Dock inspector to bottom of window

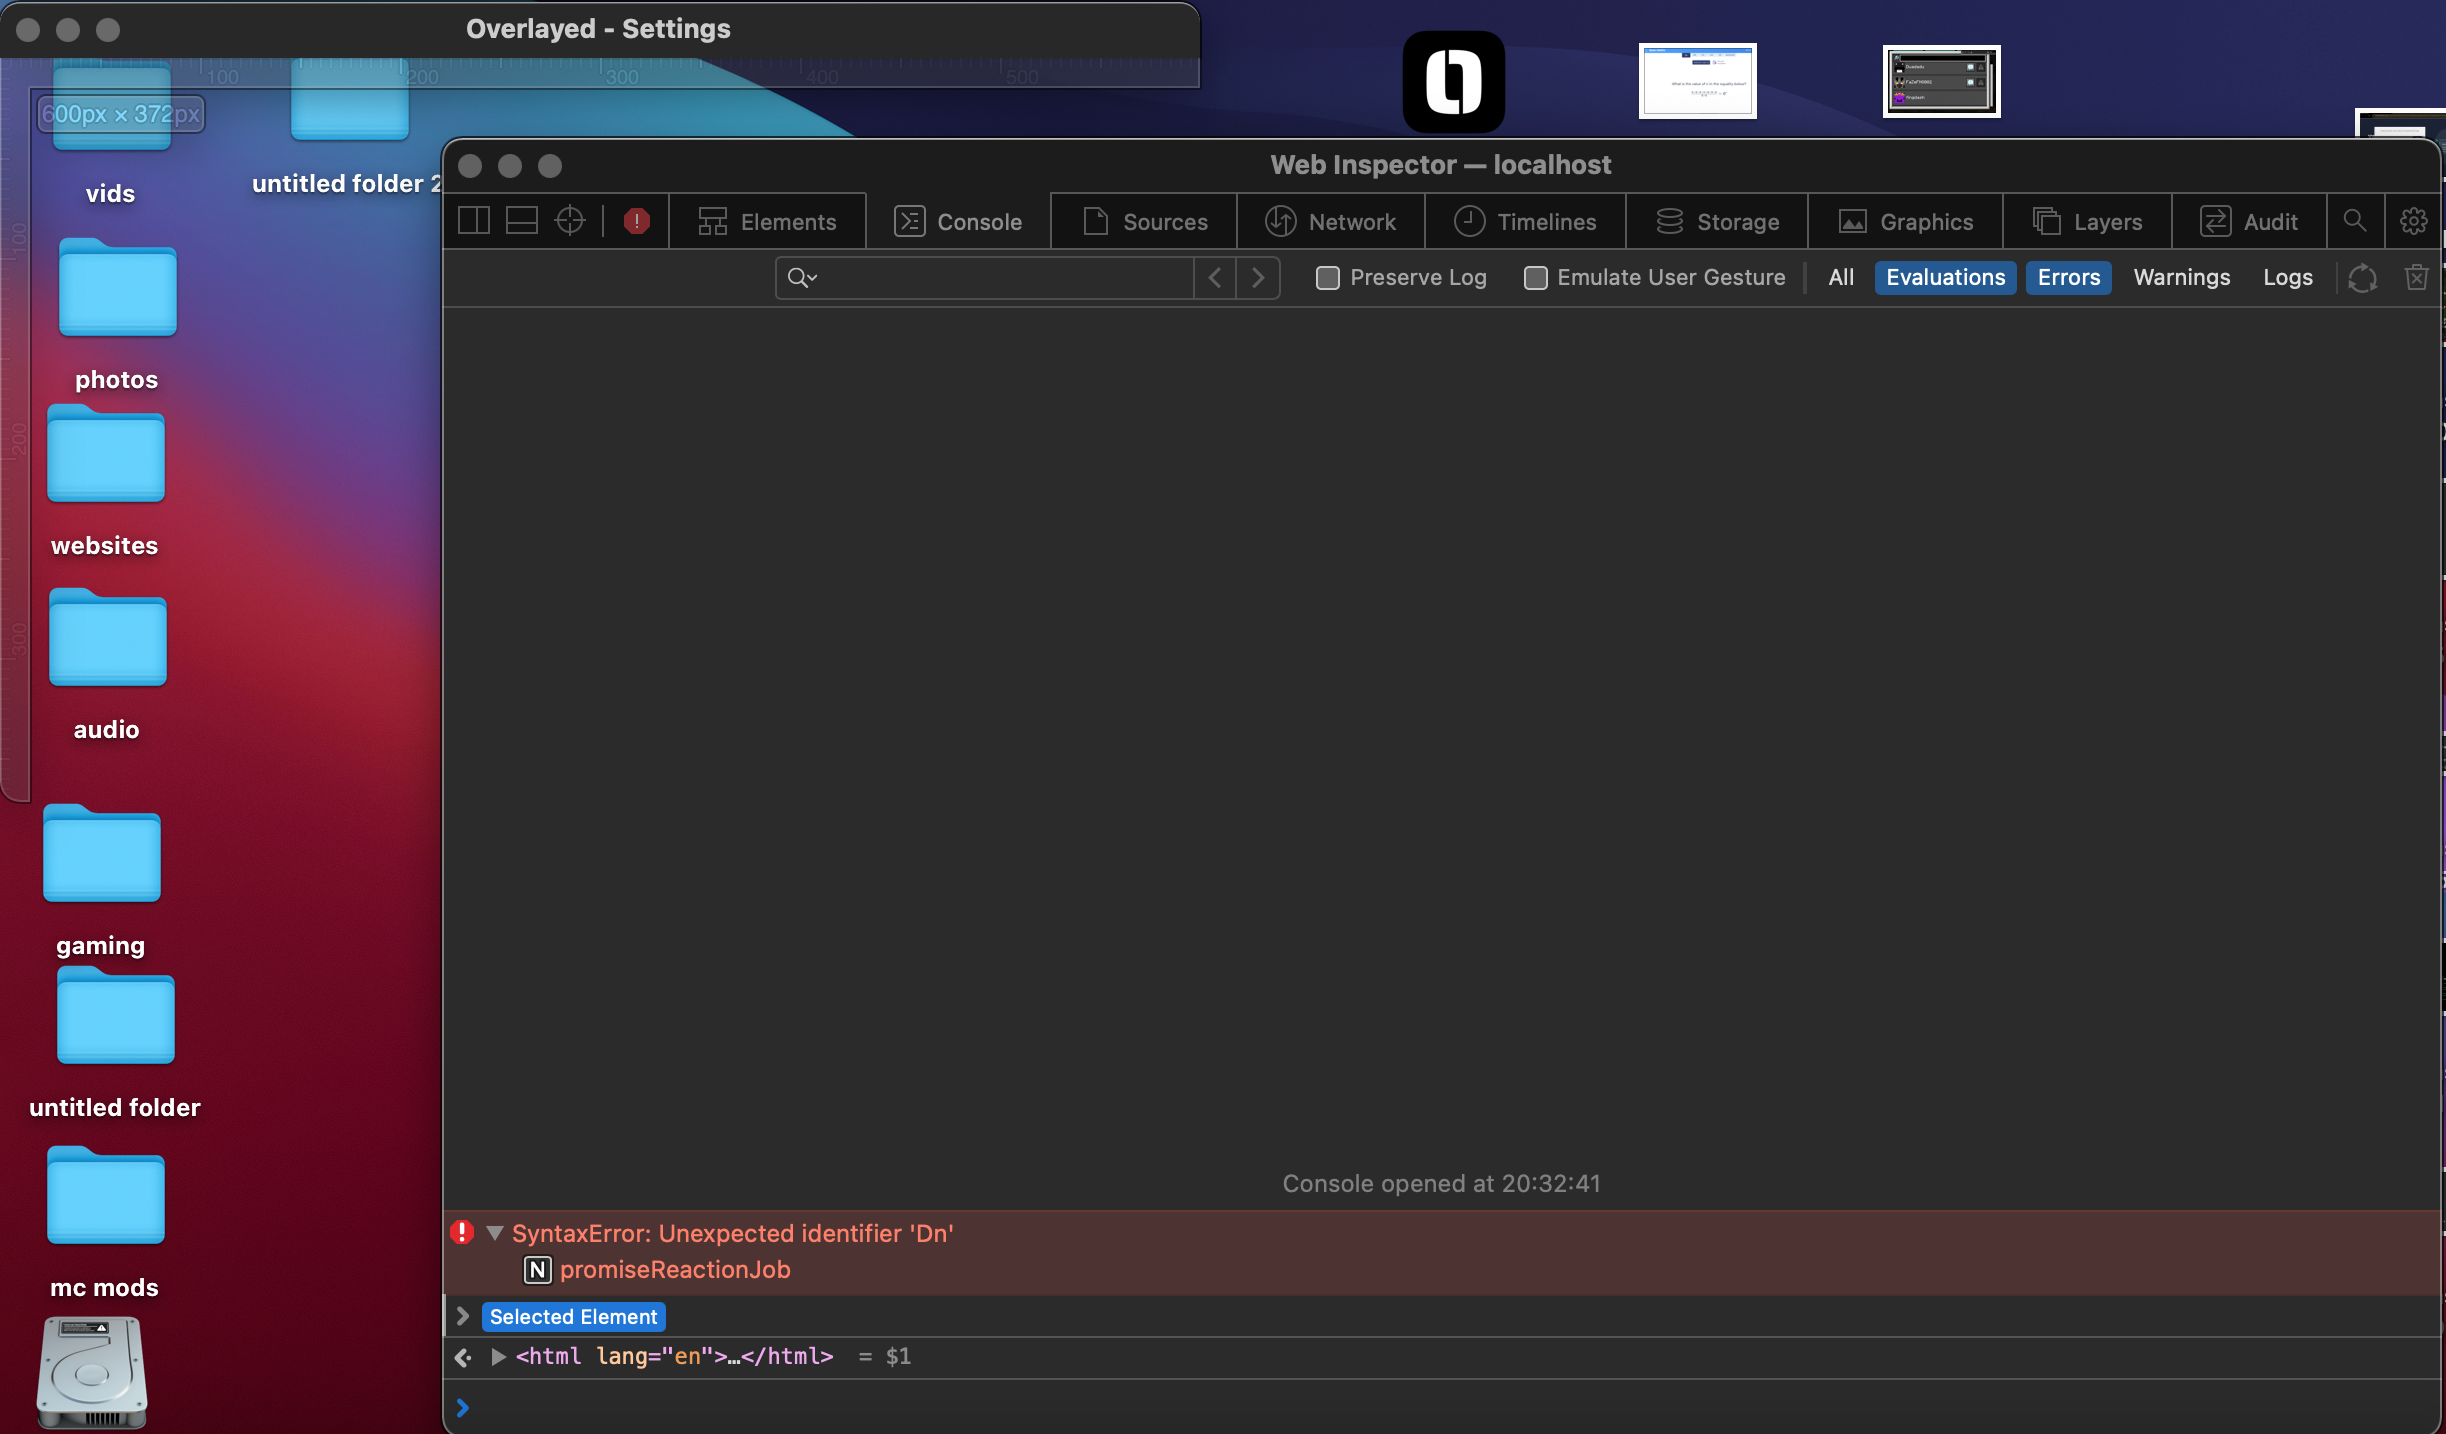[x=522, y=221]
